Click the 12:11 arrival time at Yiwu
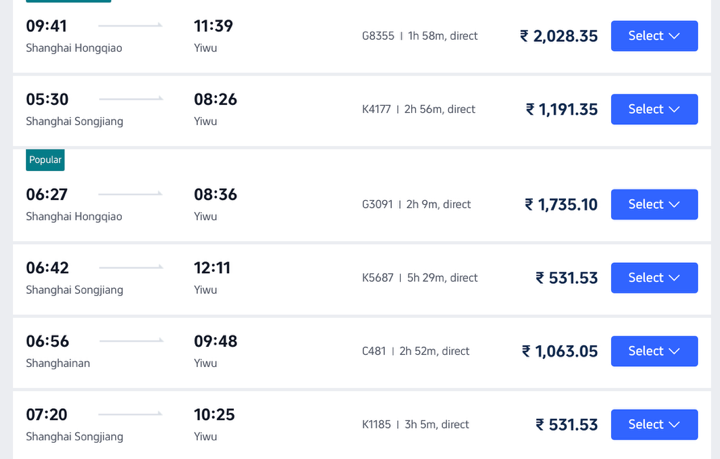This screenshot has height=459, width=720. (212, 268)
